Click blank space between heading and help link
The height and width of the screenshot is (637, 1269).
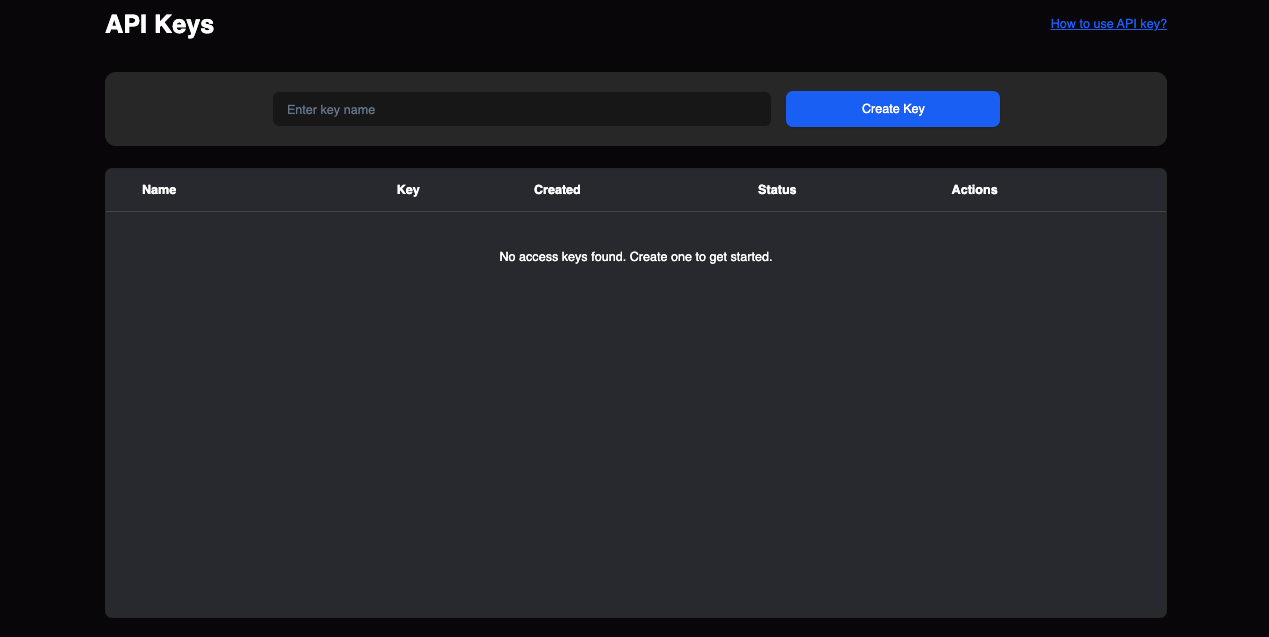pyautogui.click(x=630, y=25)
